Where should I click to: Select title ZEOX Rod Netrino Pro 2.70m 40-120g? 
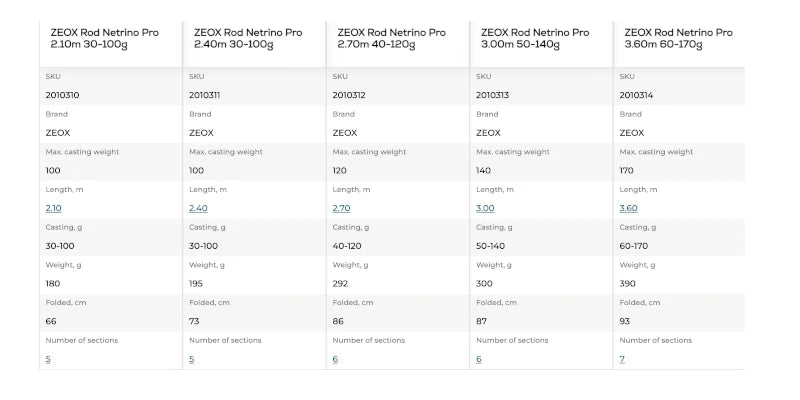[x=391, y=39]
